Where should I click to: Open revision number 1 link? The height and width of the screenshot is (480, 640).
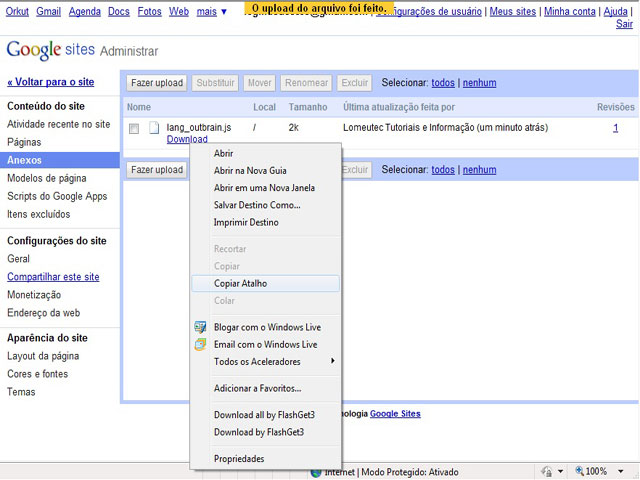[x=616, y=128]
